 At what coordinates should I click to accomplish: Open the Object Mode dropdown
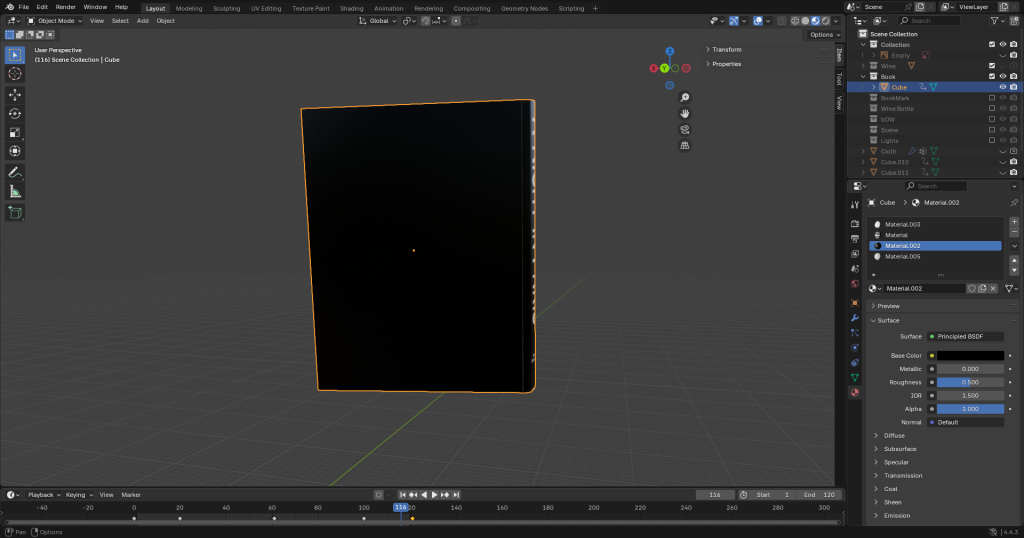[x=56, y=20]
